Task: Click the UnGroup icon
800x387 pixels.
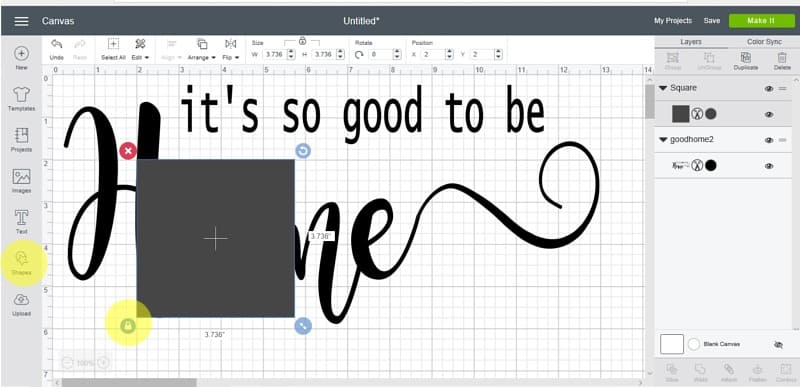Action: pyautogui.click(x=709, y=61)
